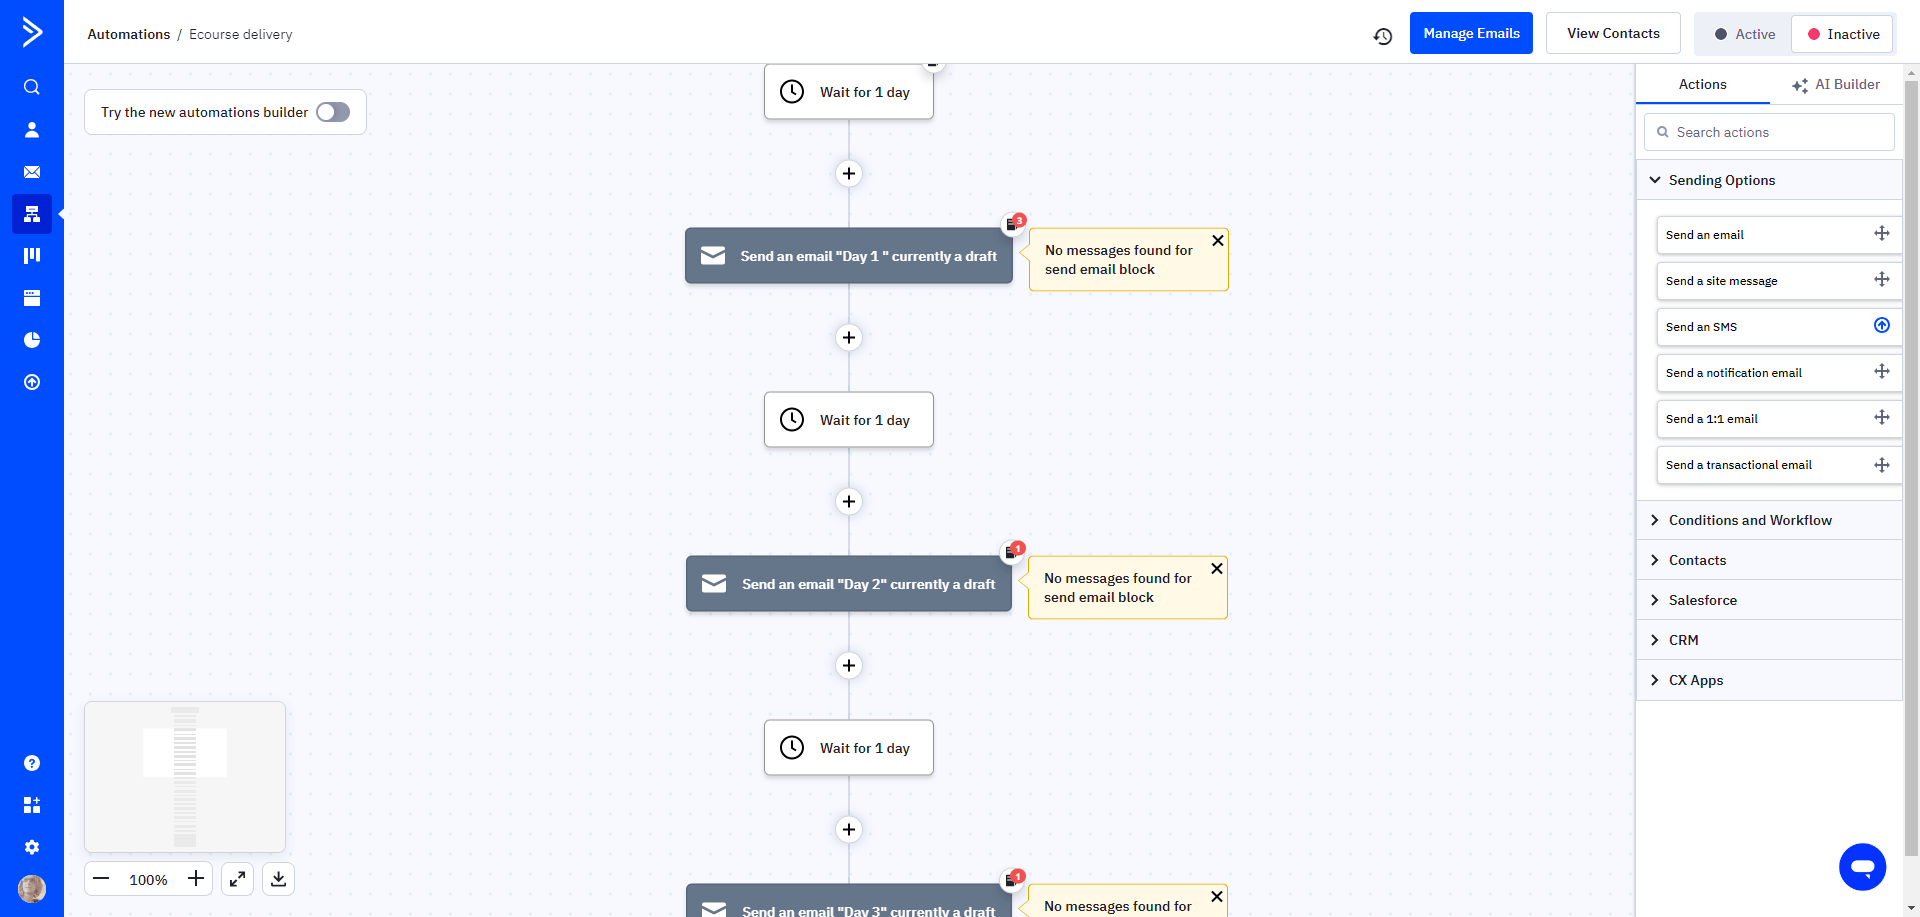Viewport: 1920px width, 917px height.
Task: Open the Contacts section in sidebar
Action: point(31,129)
